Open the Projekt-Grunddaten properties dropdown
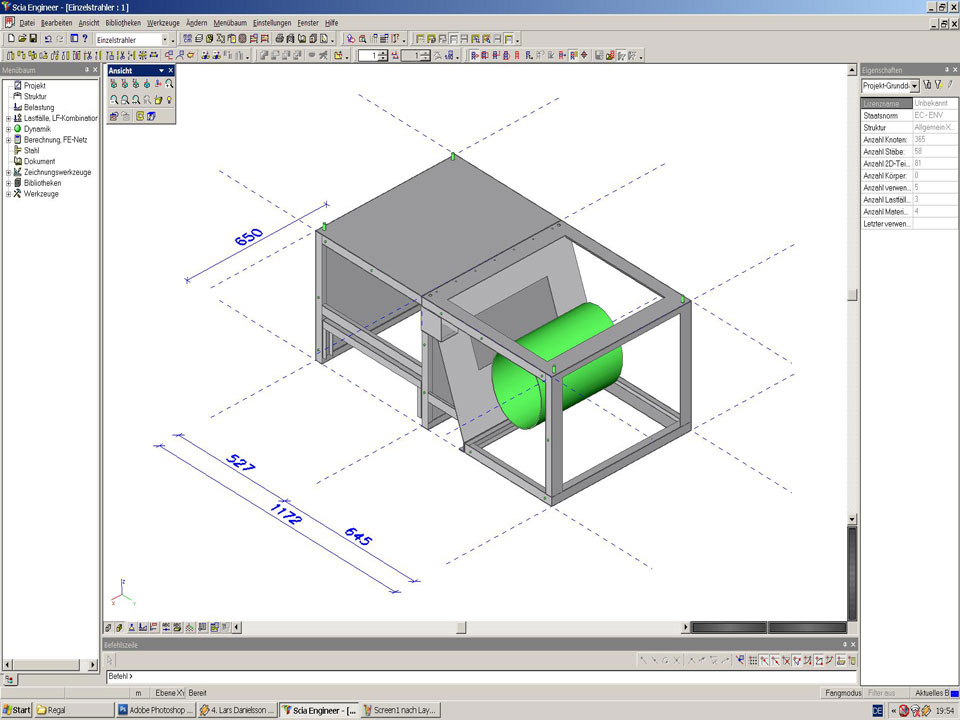Viewport: 960px width, 720px height. tap(914, 86)
